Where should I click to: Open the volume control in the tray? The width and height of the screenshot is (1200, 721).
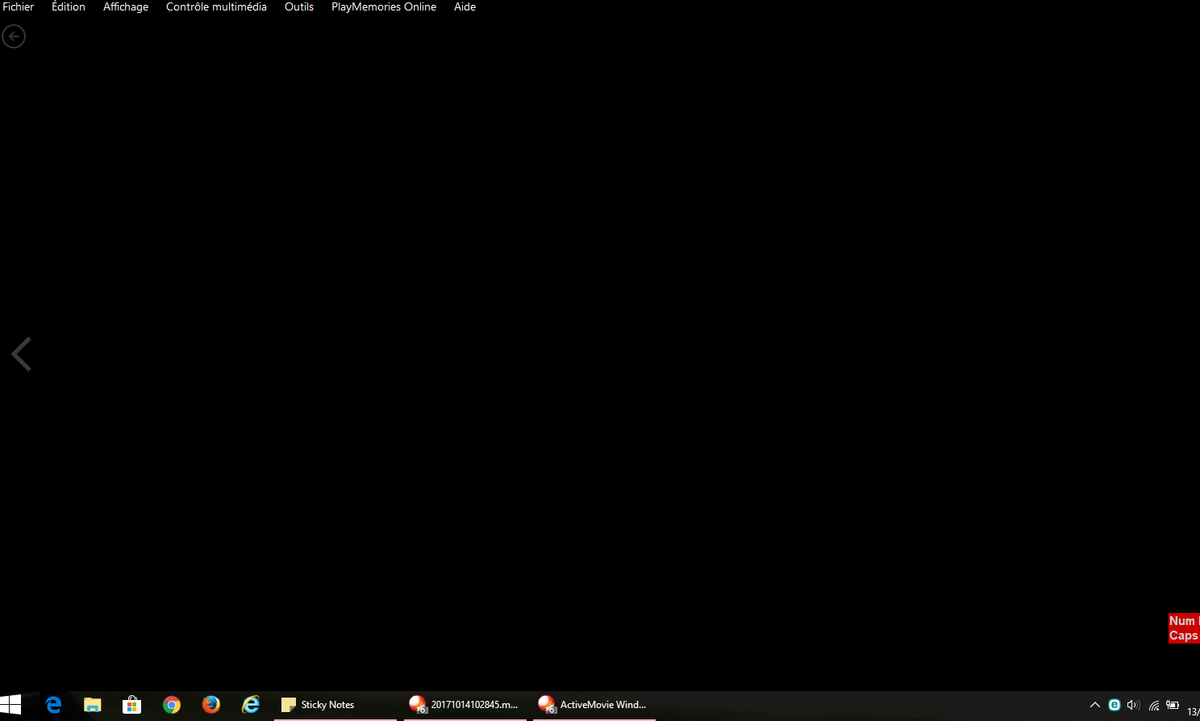click(1133, 704)
